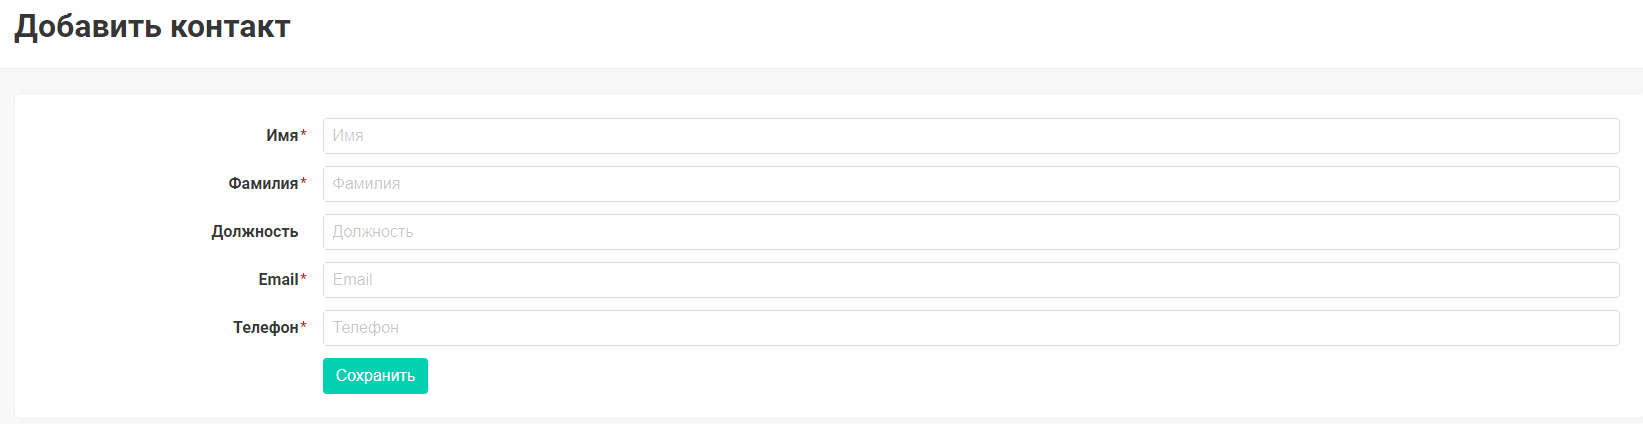Click the red asterisk after Email label
This screenshot has height=424, width=1643.
coord(304,279)
